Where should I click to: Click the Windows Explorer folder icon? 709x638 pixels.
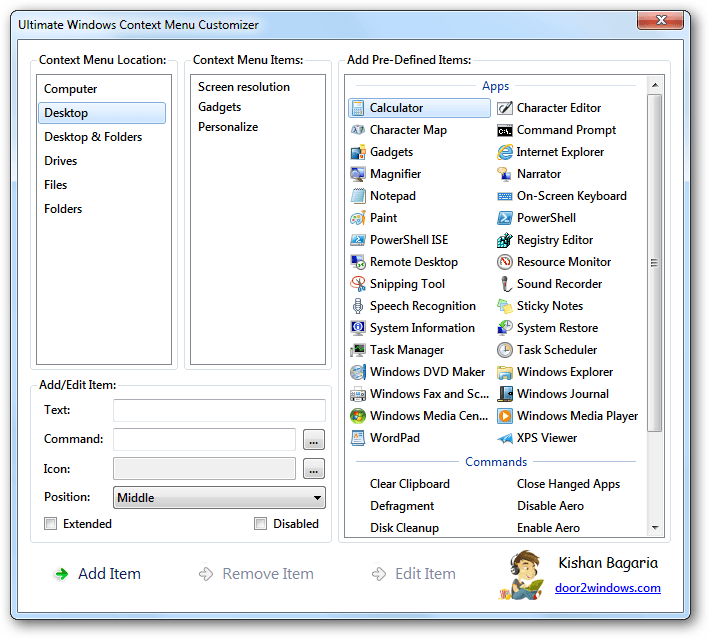pyautogui.click(x=505, y=372)
